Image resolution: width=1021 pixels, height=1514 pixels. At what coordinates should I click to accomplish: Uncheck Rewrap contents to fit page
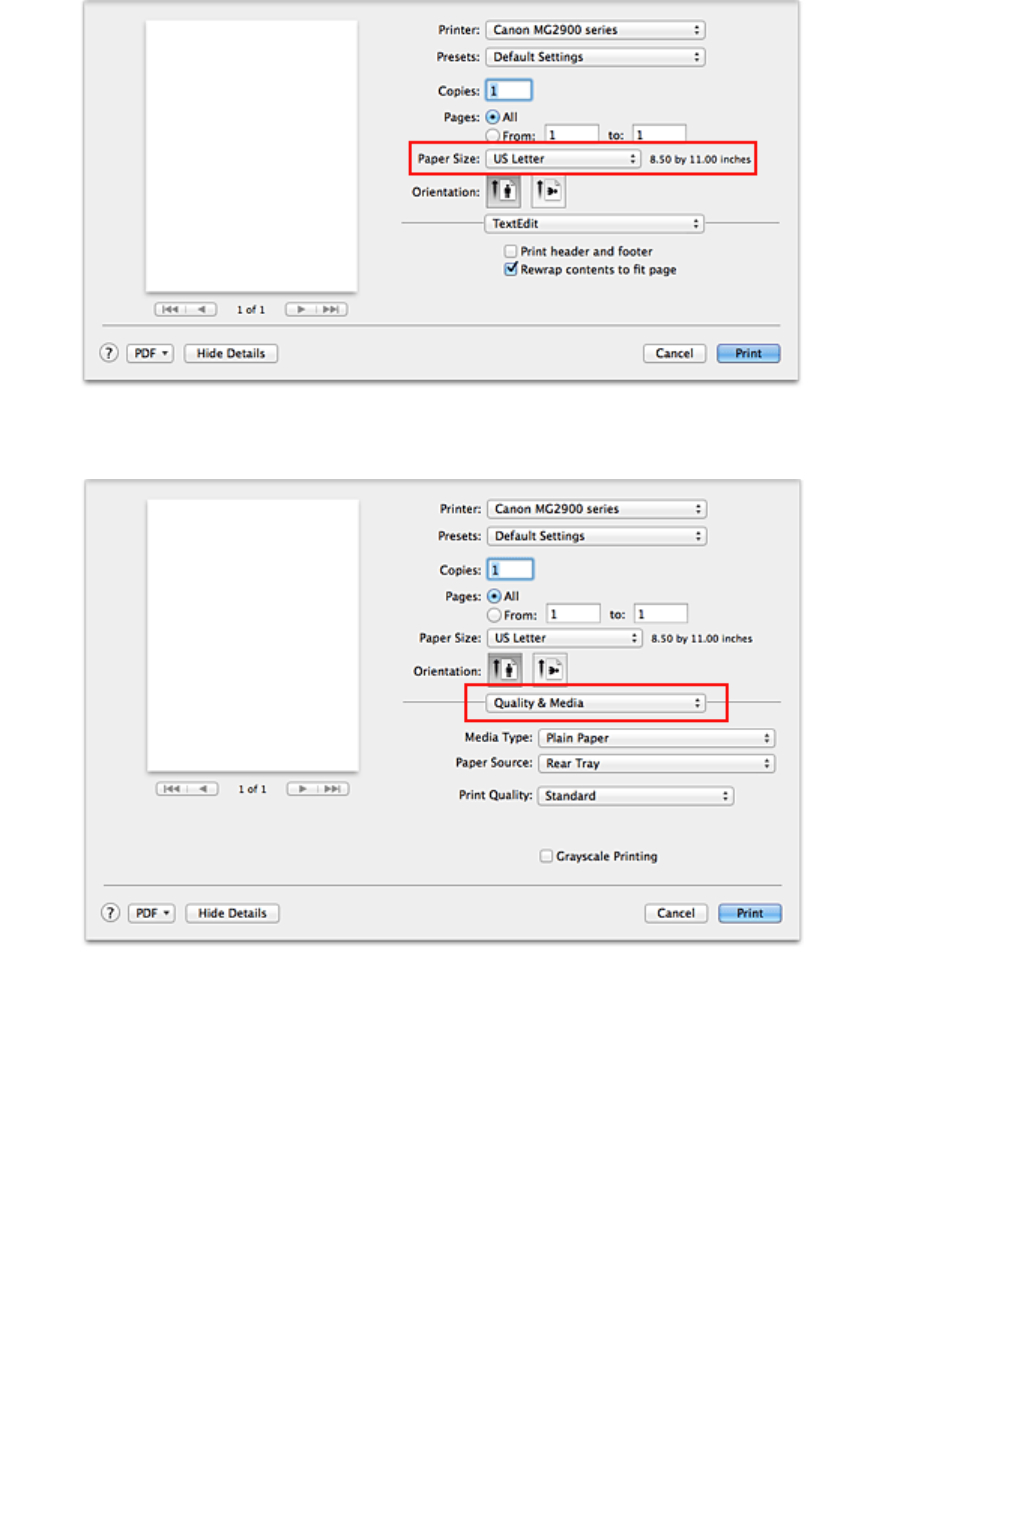click(x=511, y=269)
